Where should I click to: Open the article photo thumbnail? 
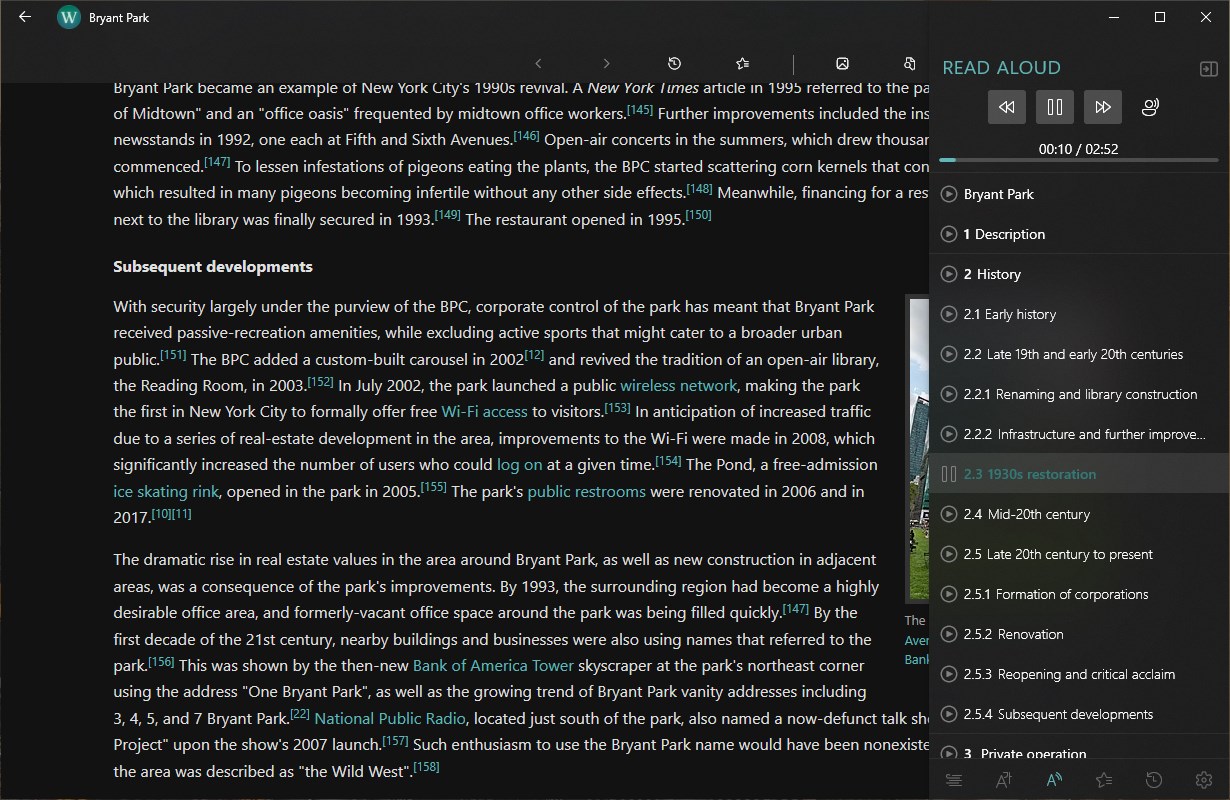917,448
